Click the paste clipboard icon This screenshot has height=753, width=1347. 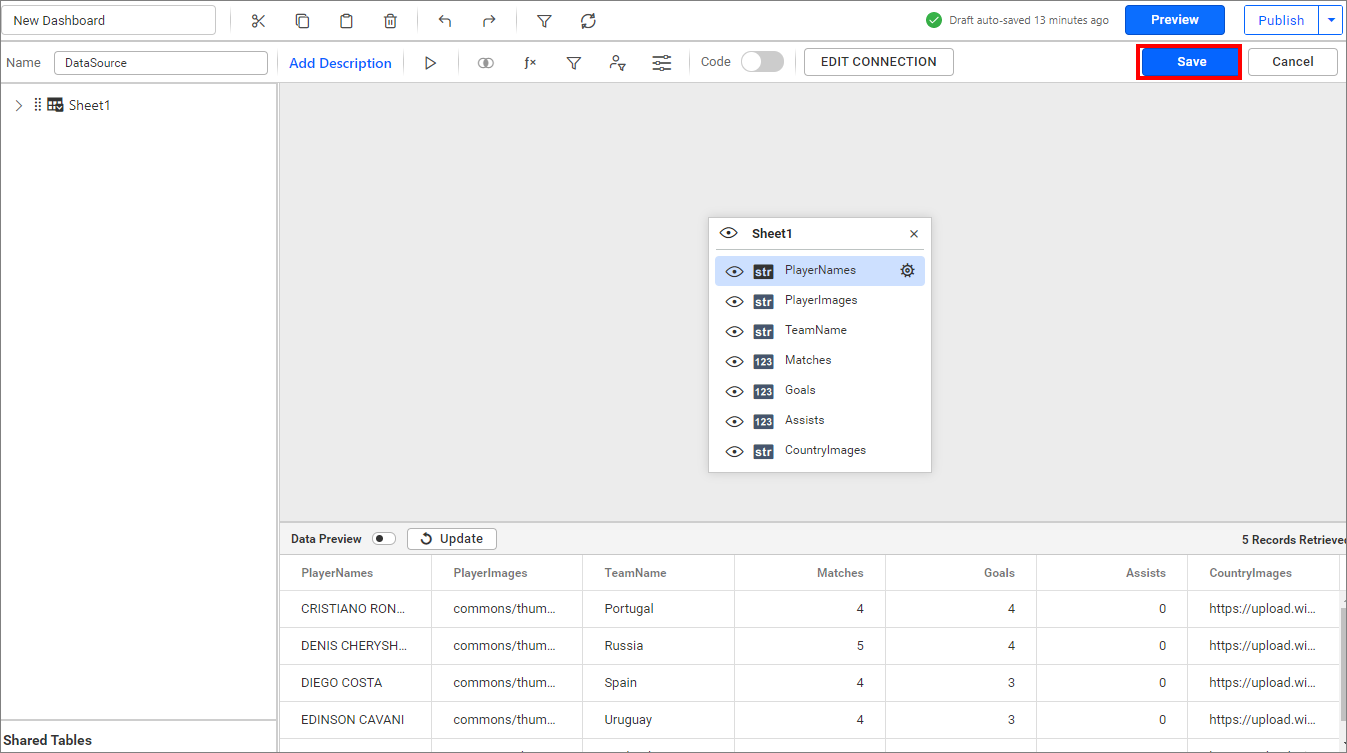coord(346,21)
